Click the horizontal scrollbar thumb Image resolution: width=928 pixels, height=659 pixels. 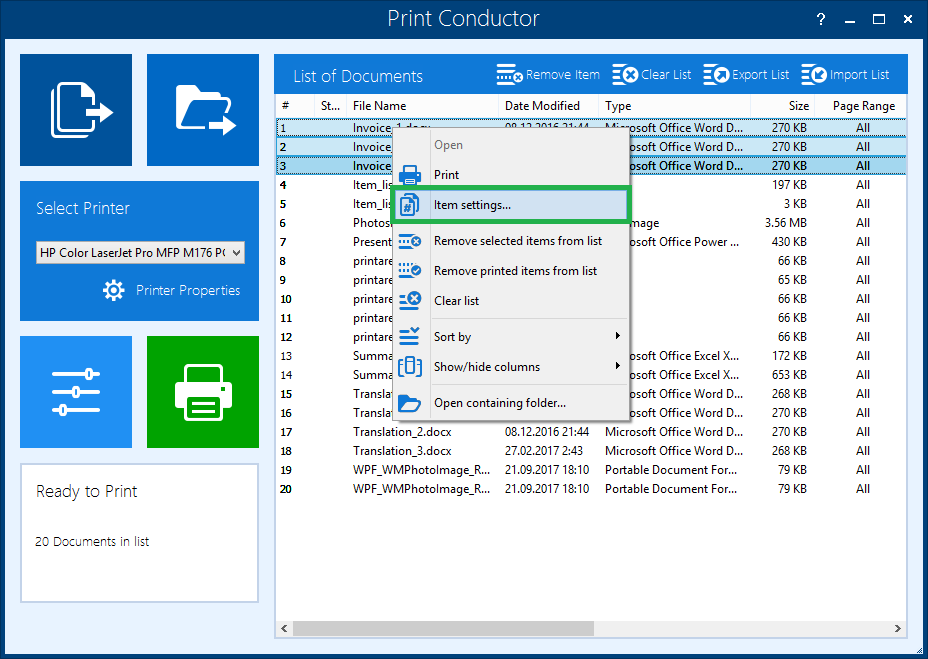pyautogui.click(x=443, y=628)
